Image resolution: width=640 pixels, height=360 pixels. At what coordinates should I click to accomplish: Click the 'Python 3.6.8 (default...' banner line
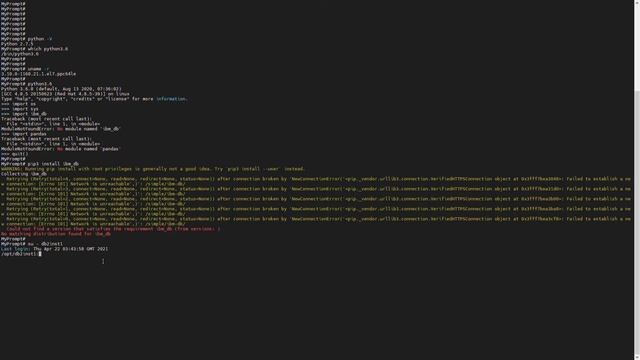coord(61,89)
